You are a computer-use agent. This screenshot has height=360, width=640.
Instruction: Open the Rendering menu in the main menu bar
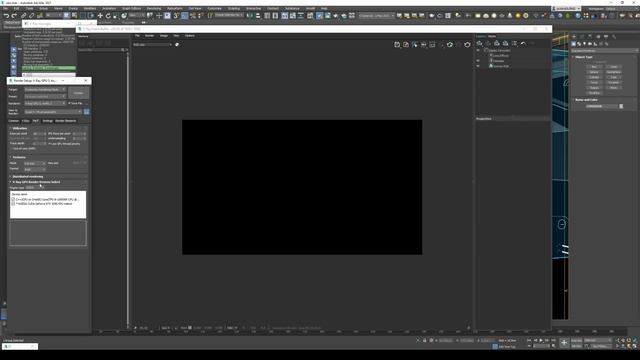point(154,8)
